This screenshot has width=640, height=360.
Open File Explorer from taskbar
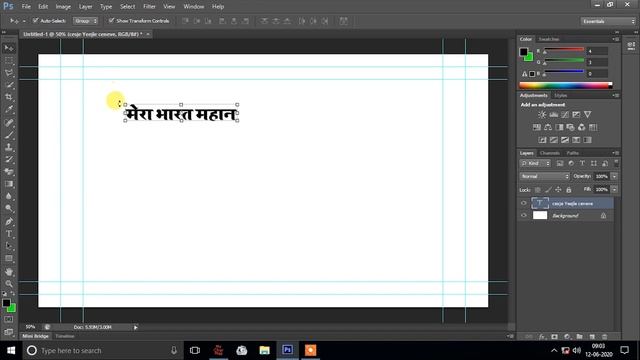[x=264, y=351]
